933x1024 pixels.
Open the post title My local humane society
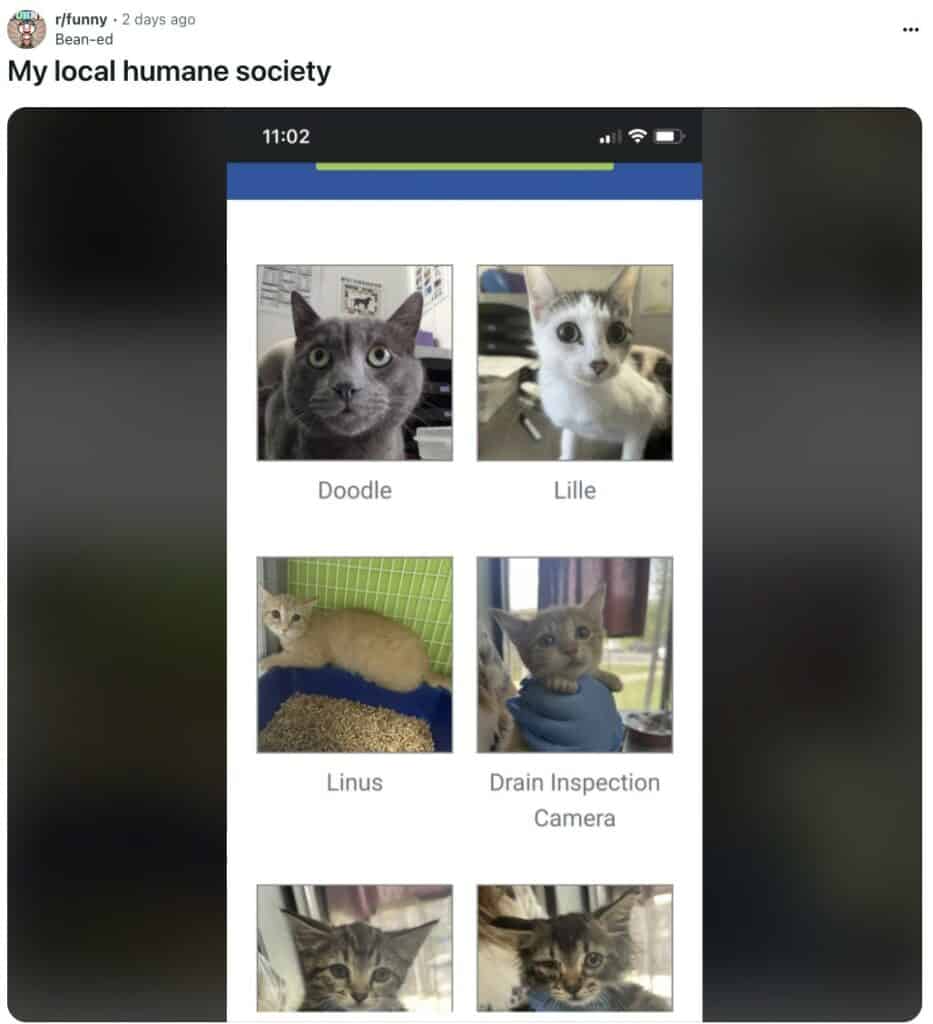[169, 71]
